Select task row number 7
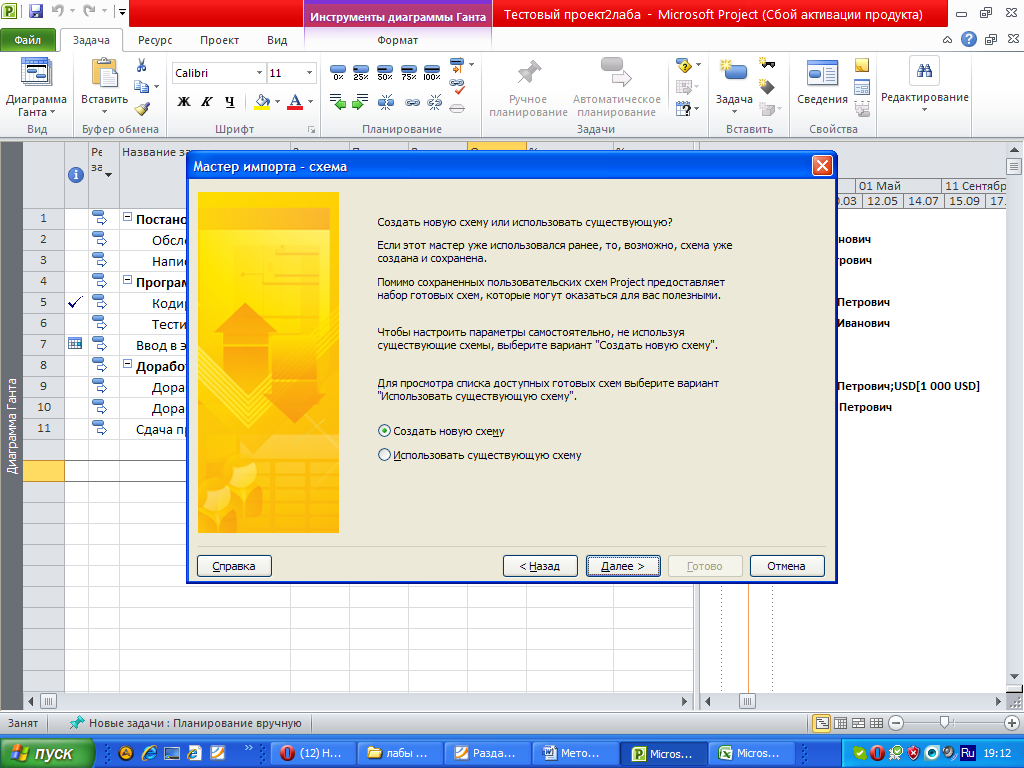The width and height of the screenshot is (1024, 768). [44, 344]
